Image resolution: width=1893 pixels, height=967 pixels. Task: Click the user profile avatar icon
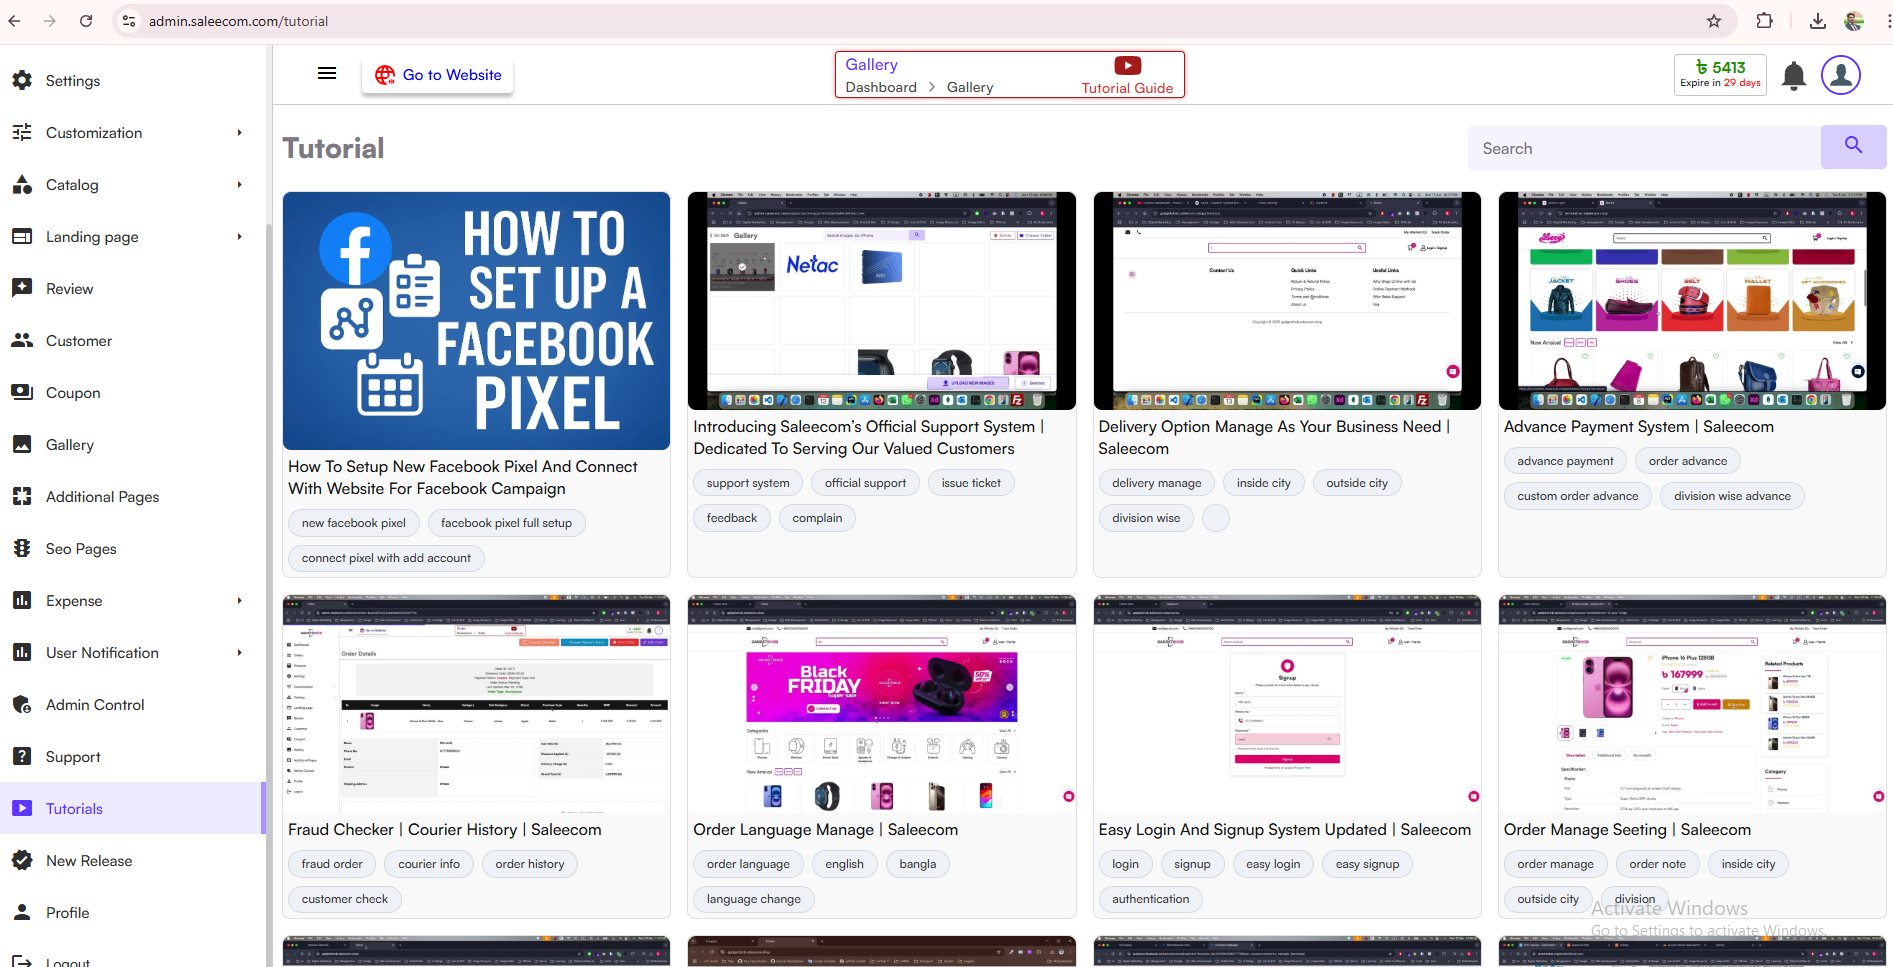click(x=1840, y=75)
